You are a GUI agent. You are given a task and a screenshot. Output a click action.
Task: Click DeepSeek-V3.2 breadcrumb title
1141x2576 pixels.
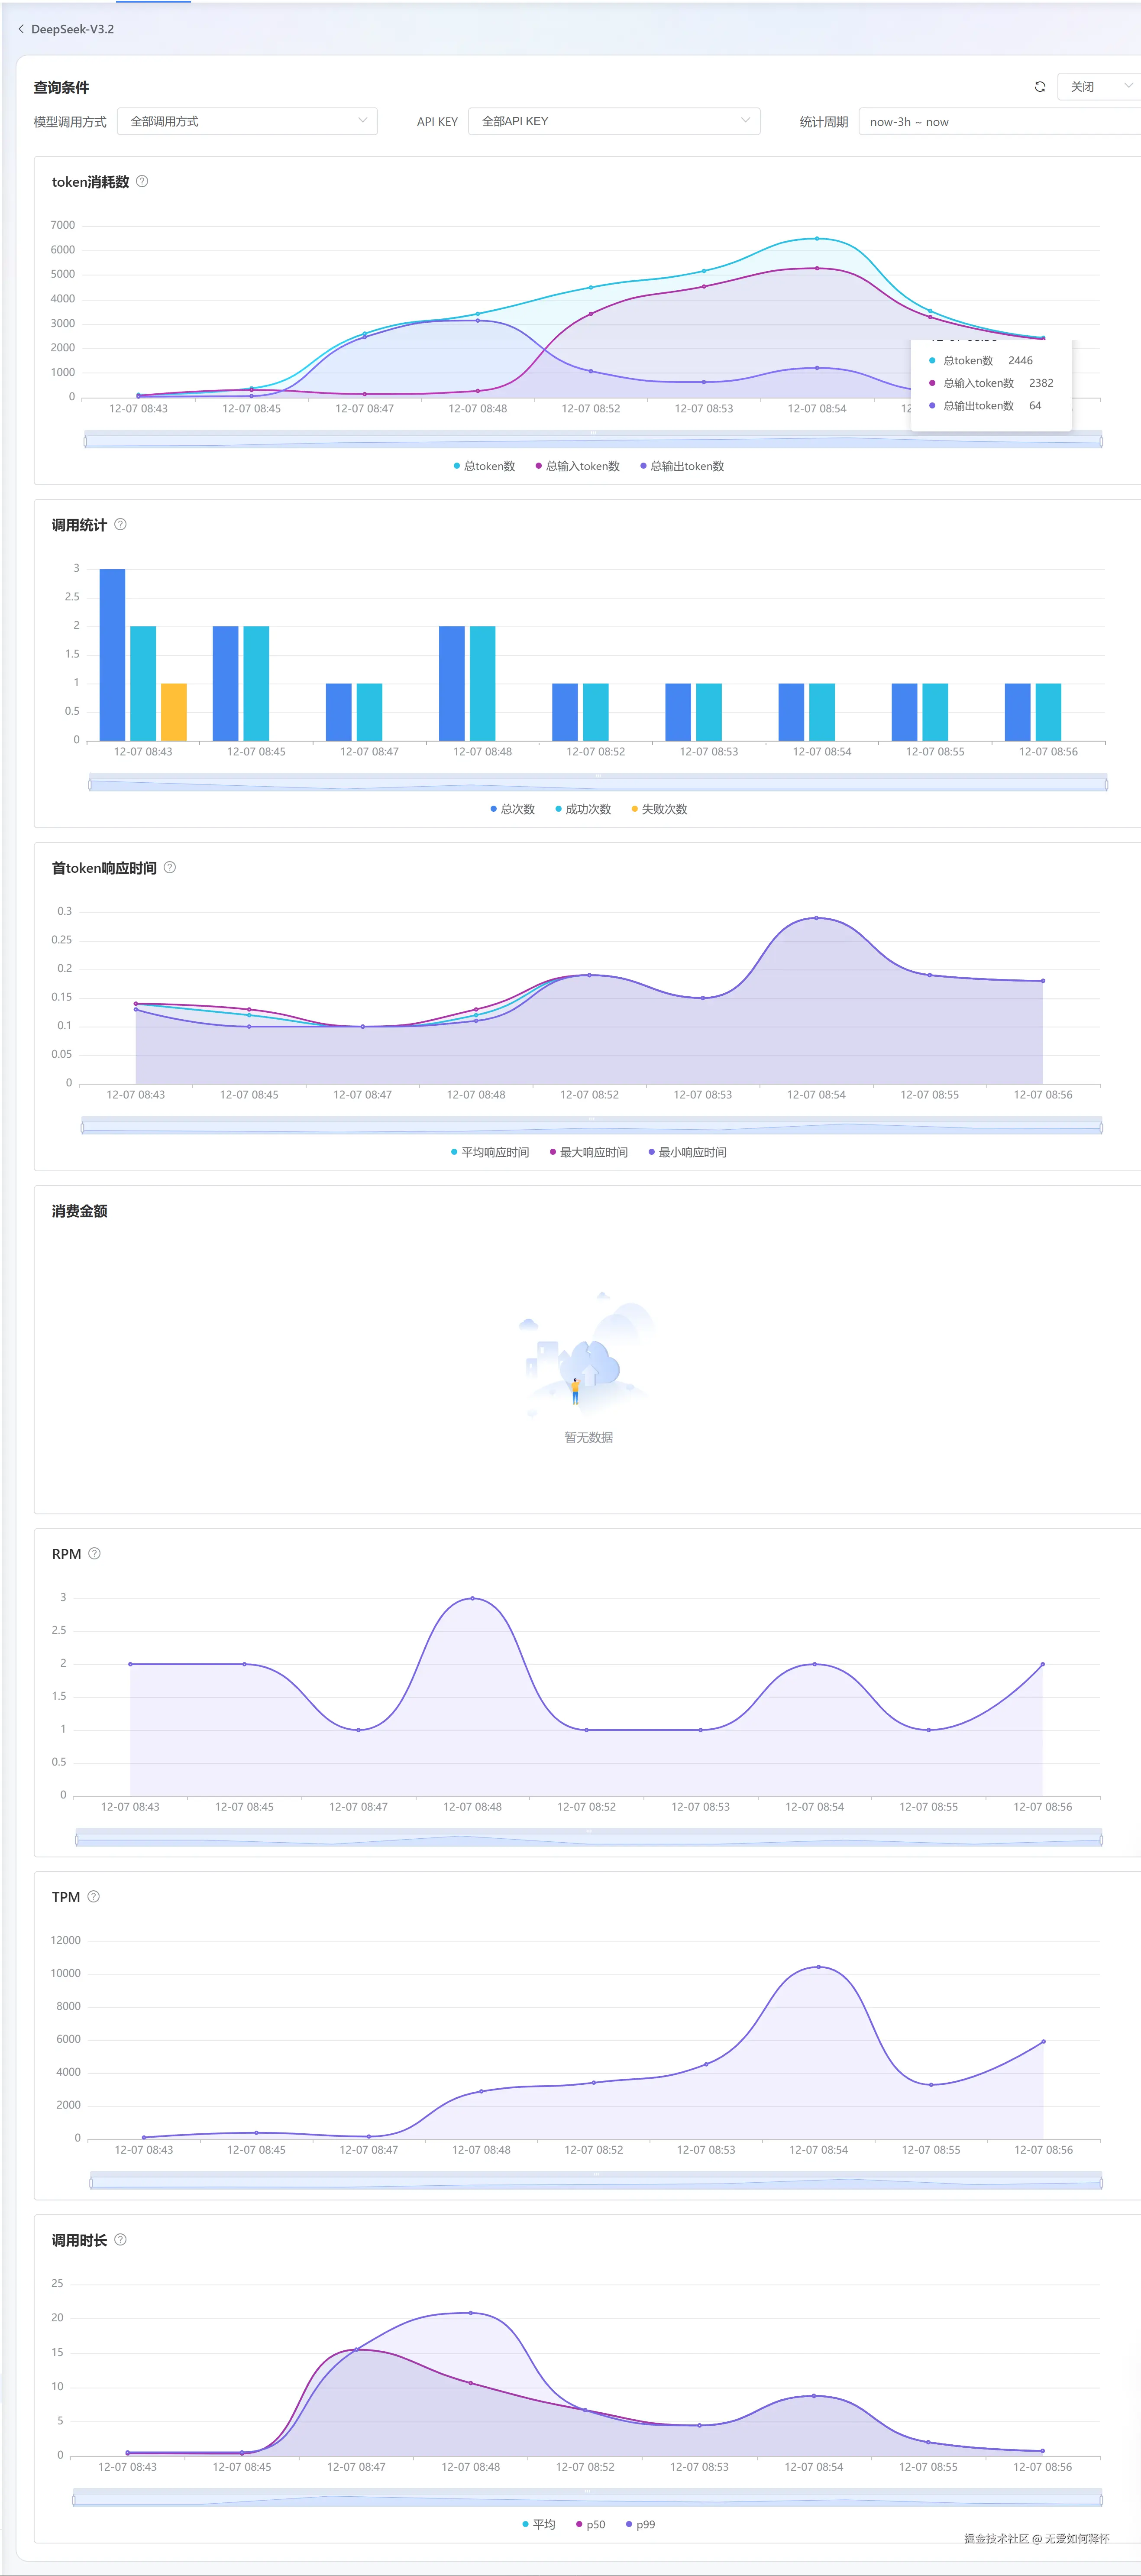tap(72, 29)
